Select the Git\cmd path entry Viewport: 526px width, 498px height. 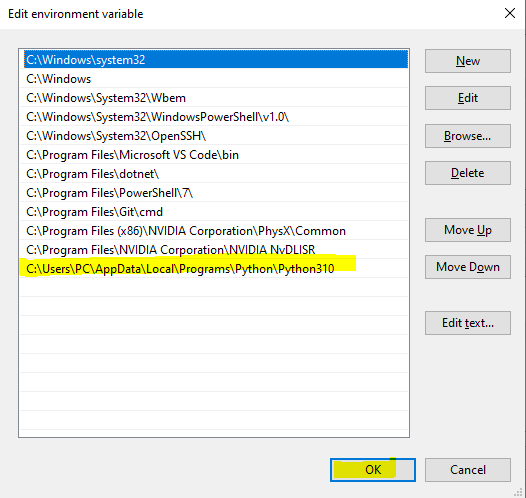214,212
